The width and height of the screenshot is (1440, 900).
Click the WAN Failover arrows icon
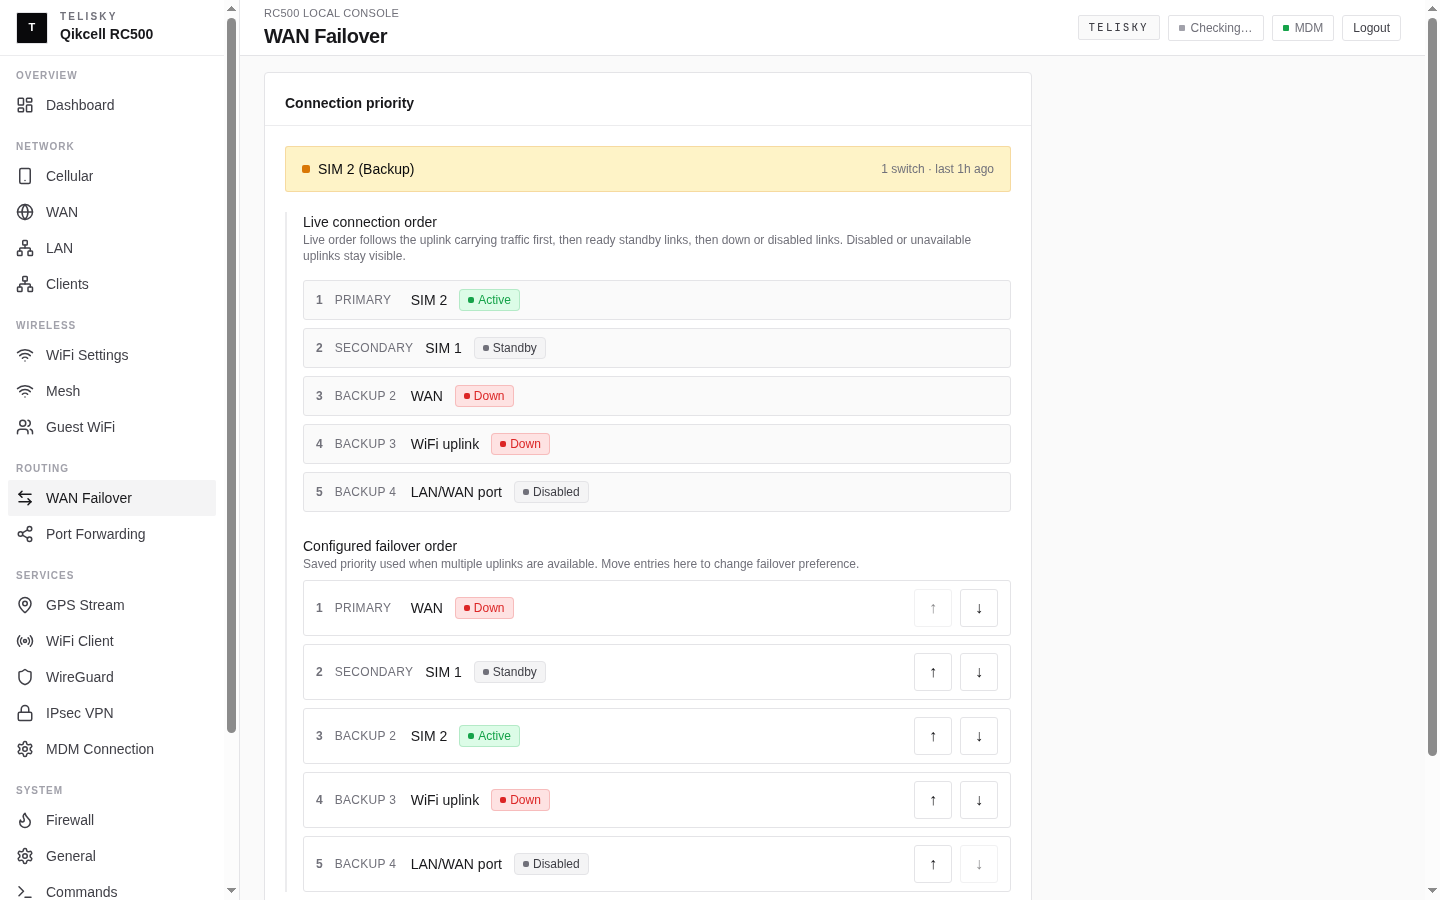(25, 498)
